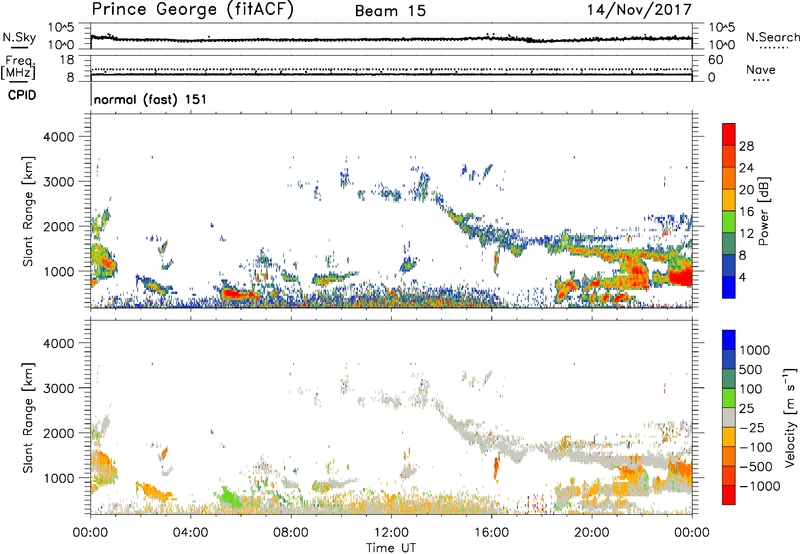The image size is (800, 554).
Task: Click "Slant Range [km]" label of velocity panel
Action: pyautogui.click(x=28, y=417)
